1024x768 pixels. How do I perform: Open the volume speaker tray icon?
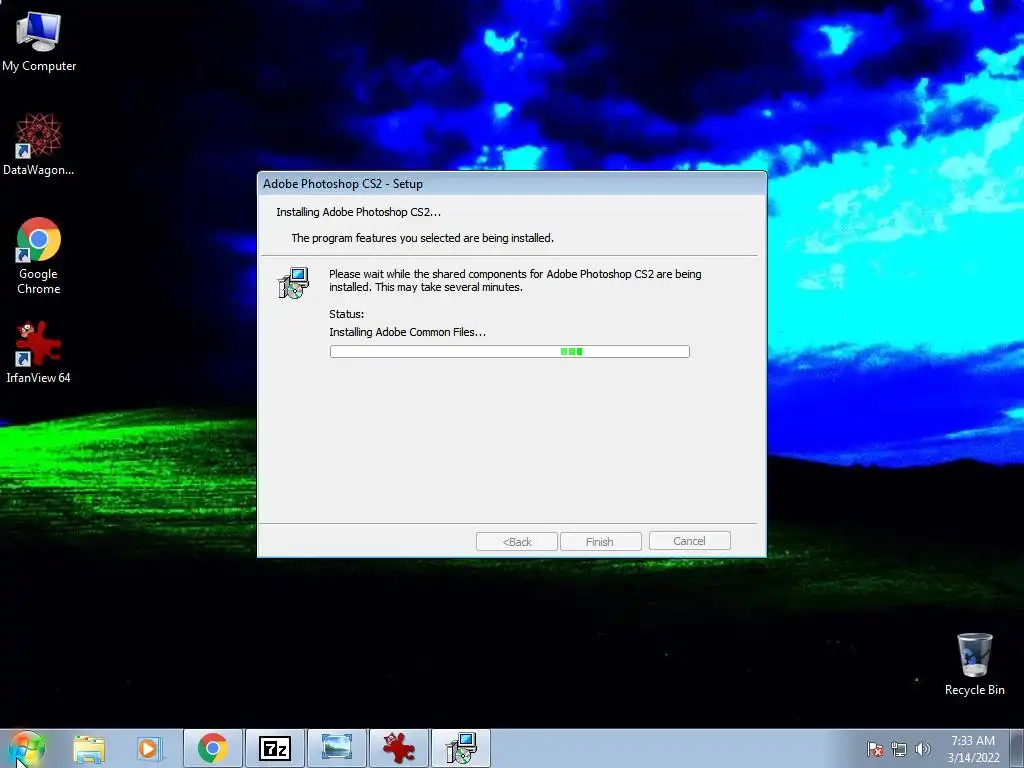tap(922, 749)
